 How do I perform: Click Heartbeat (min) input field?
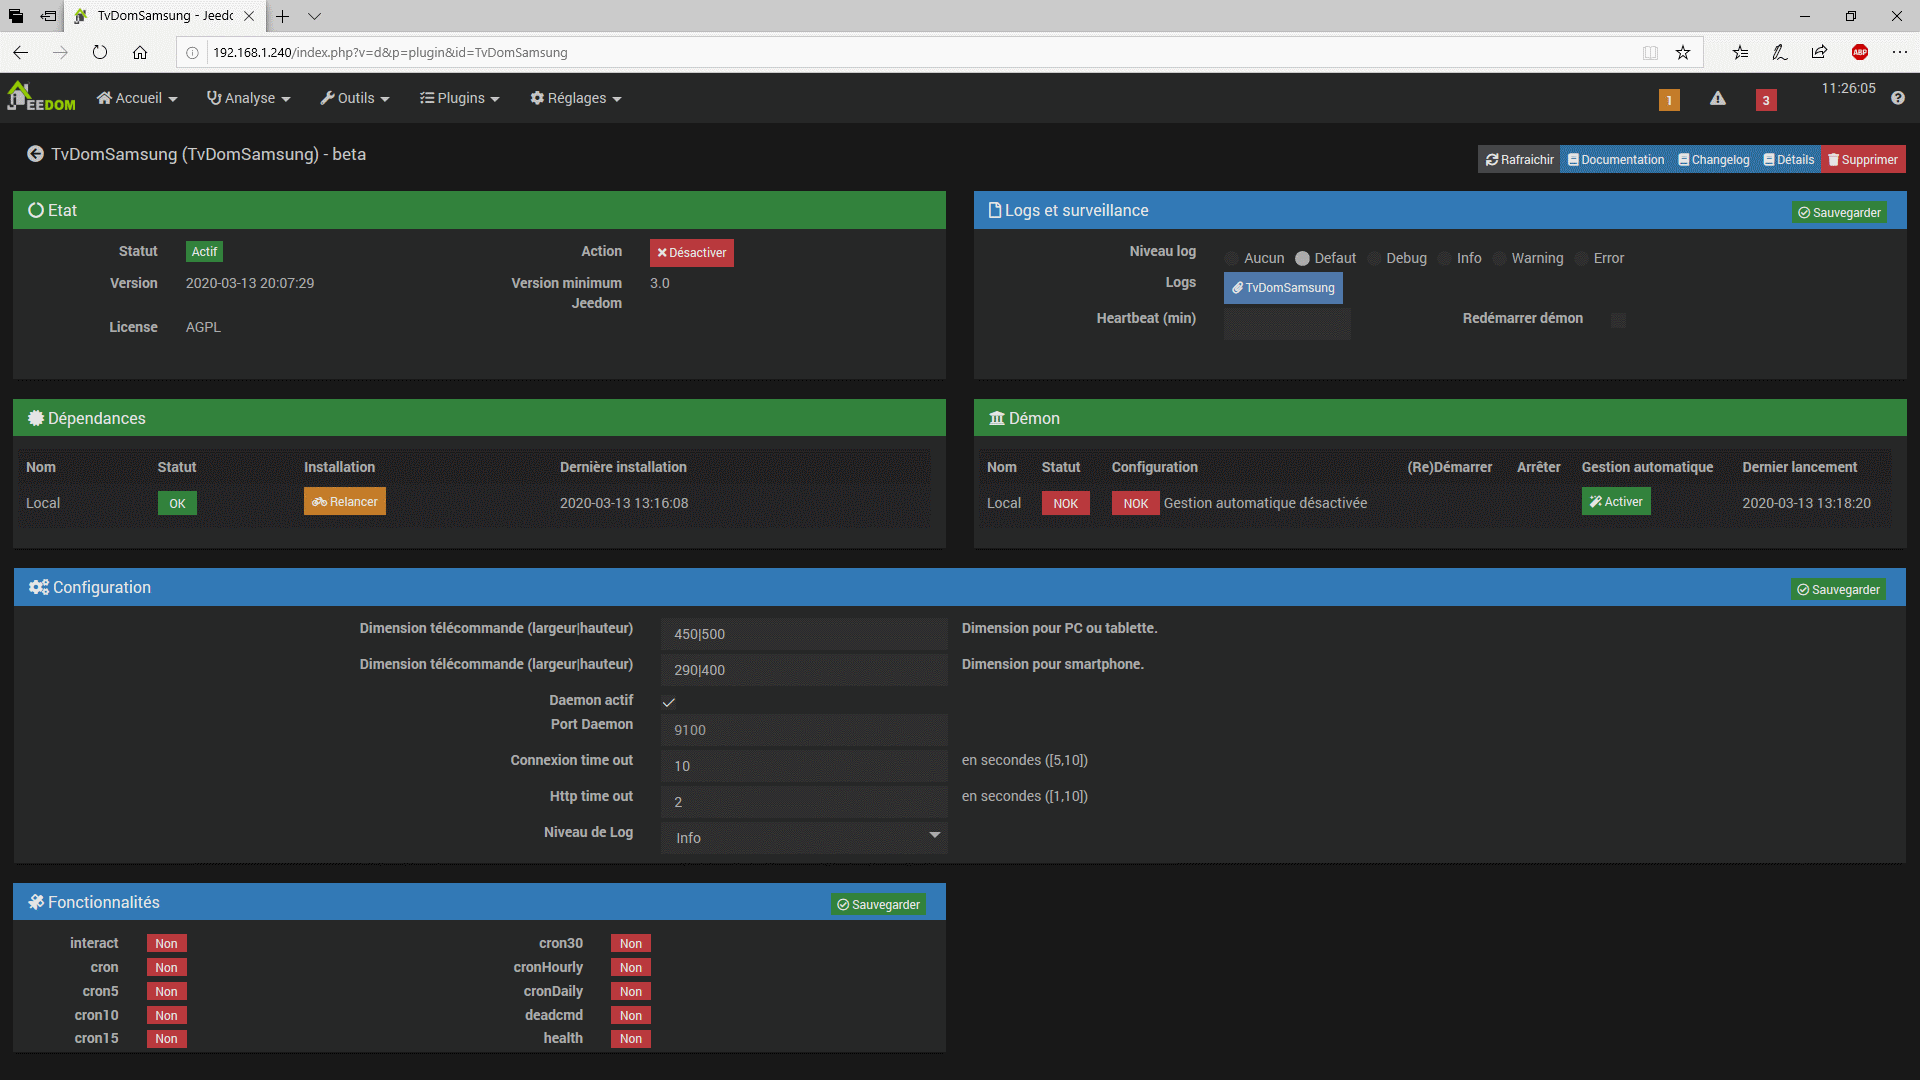click(1287, 323)
